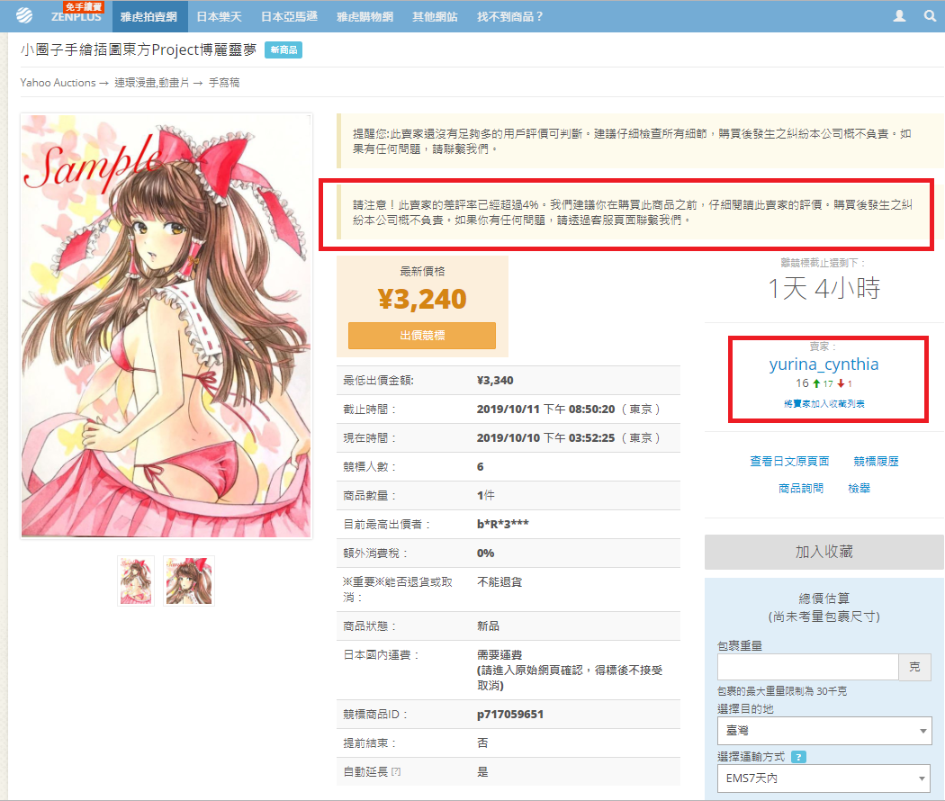Click the 請注意 seller negative rating warning
This screenshot has width=945, height=801.
[635, 213]
